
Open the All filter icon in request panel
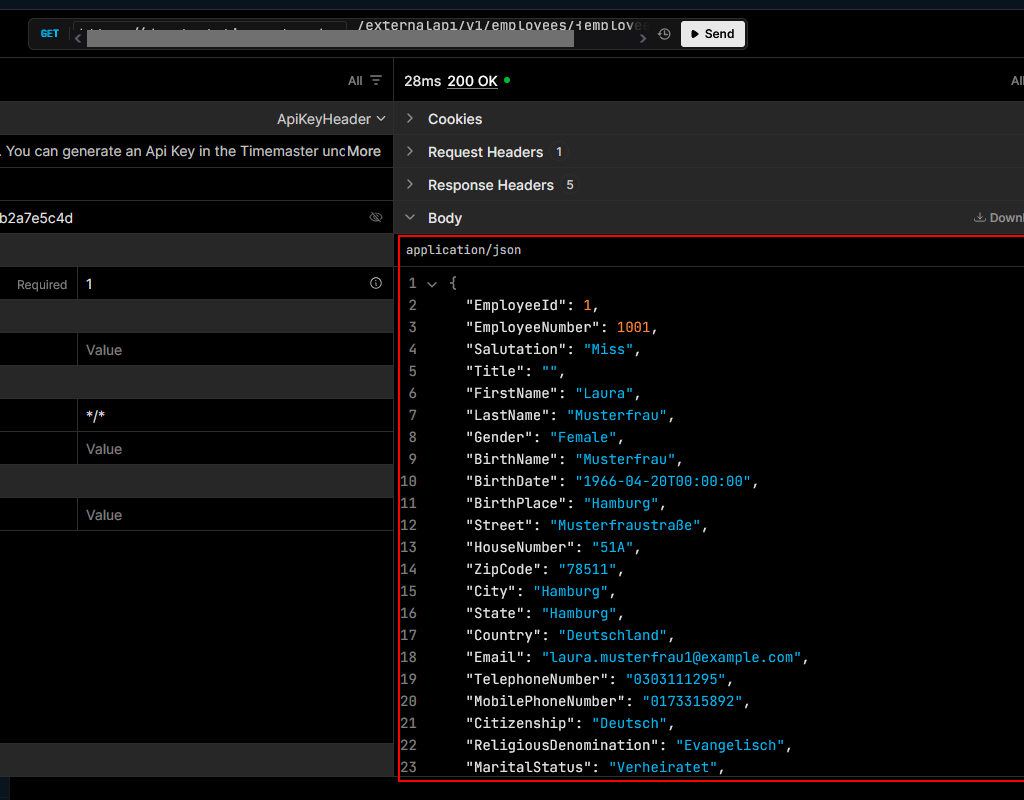[375, 81]
